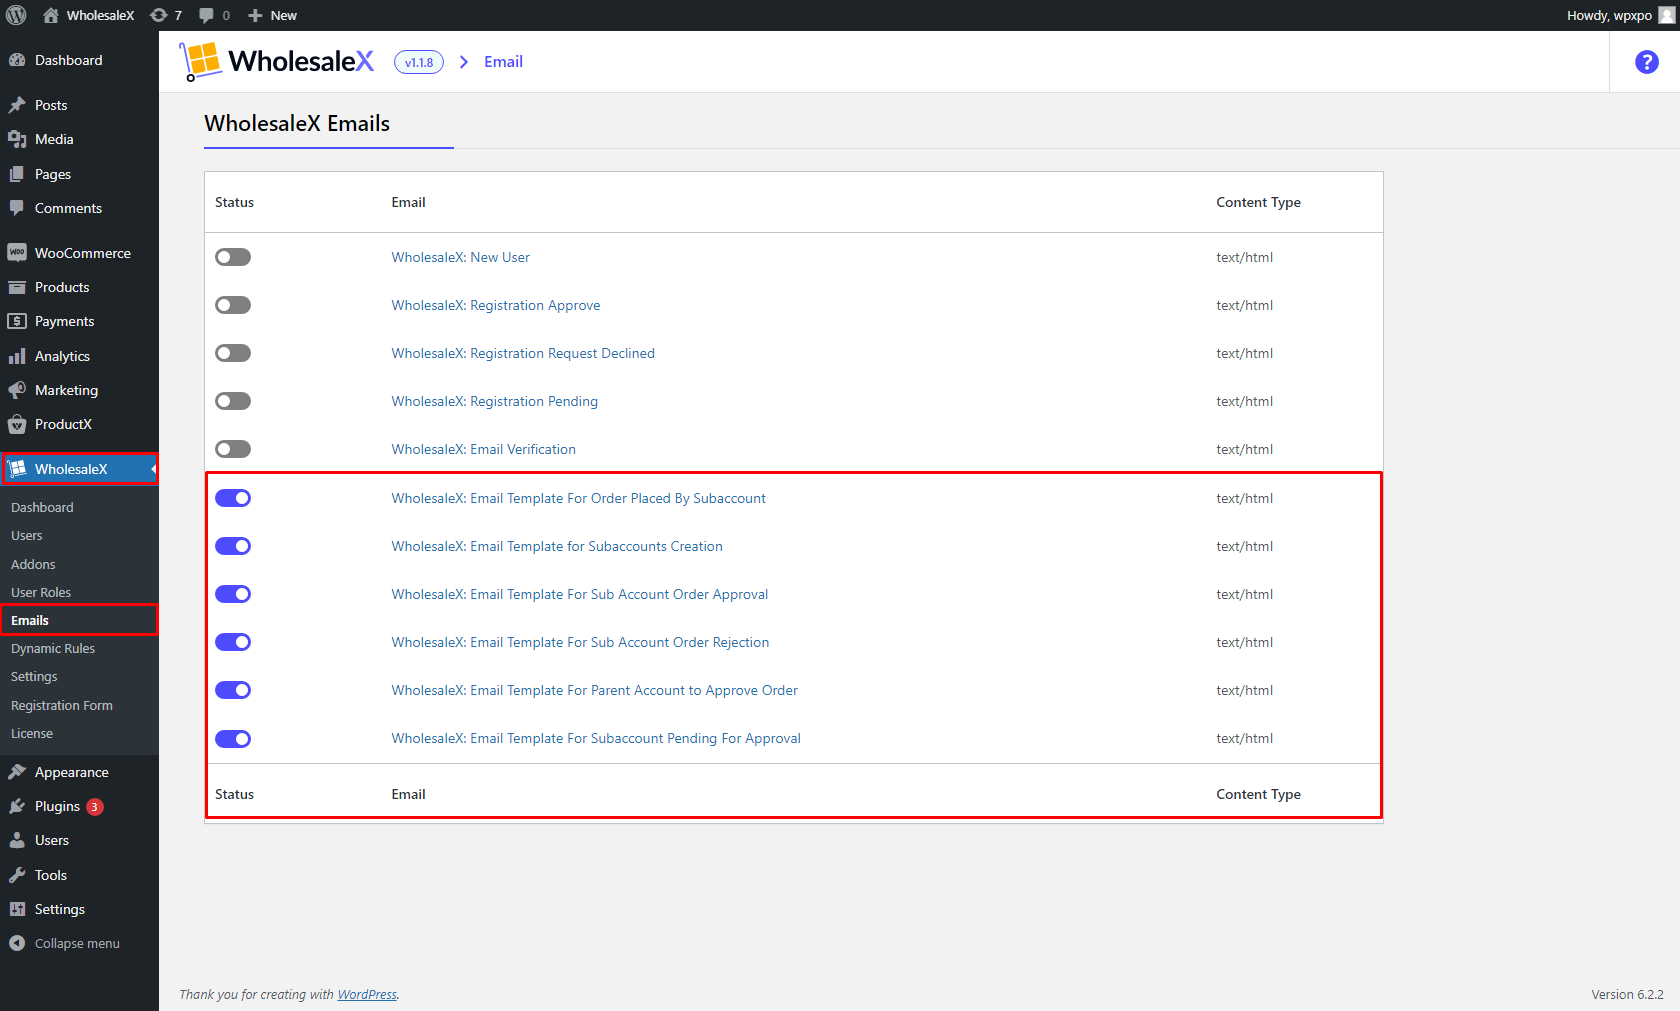Click the Appearance paintbrush icon
The height and width of the screenshot is (1011, 1680).
pyautogui.click(x=17, y=772)
